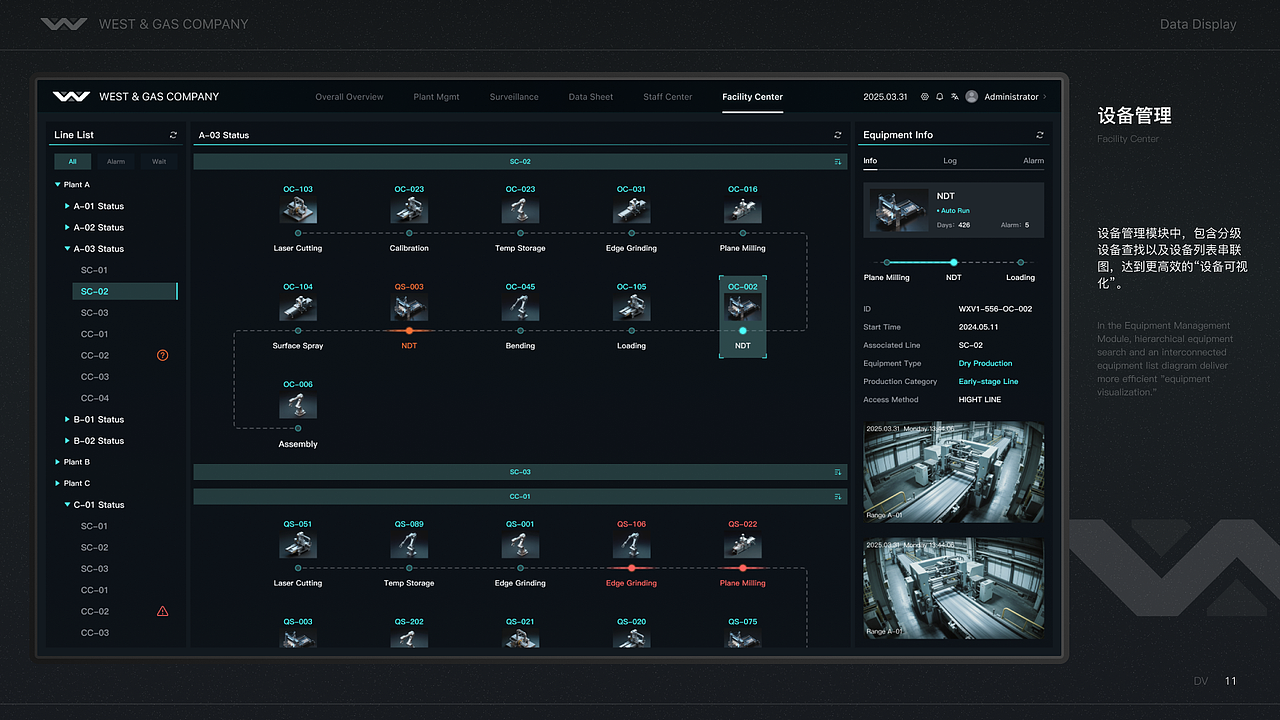The width and height of the screenshot is (1280, 720).
Task: Open the OC-016 Plane Milling machine icon
Action: pyautogui.click(x=742, y=209)
